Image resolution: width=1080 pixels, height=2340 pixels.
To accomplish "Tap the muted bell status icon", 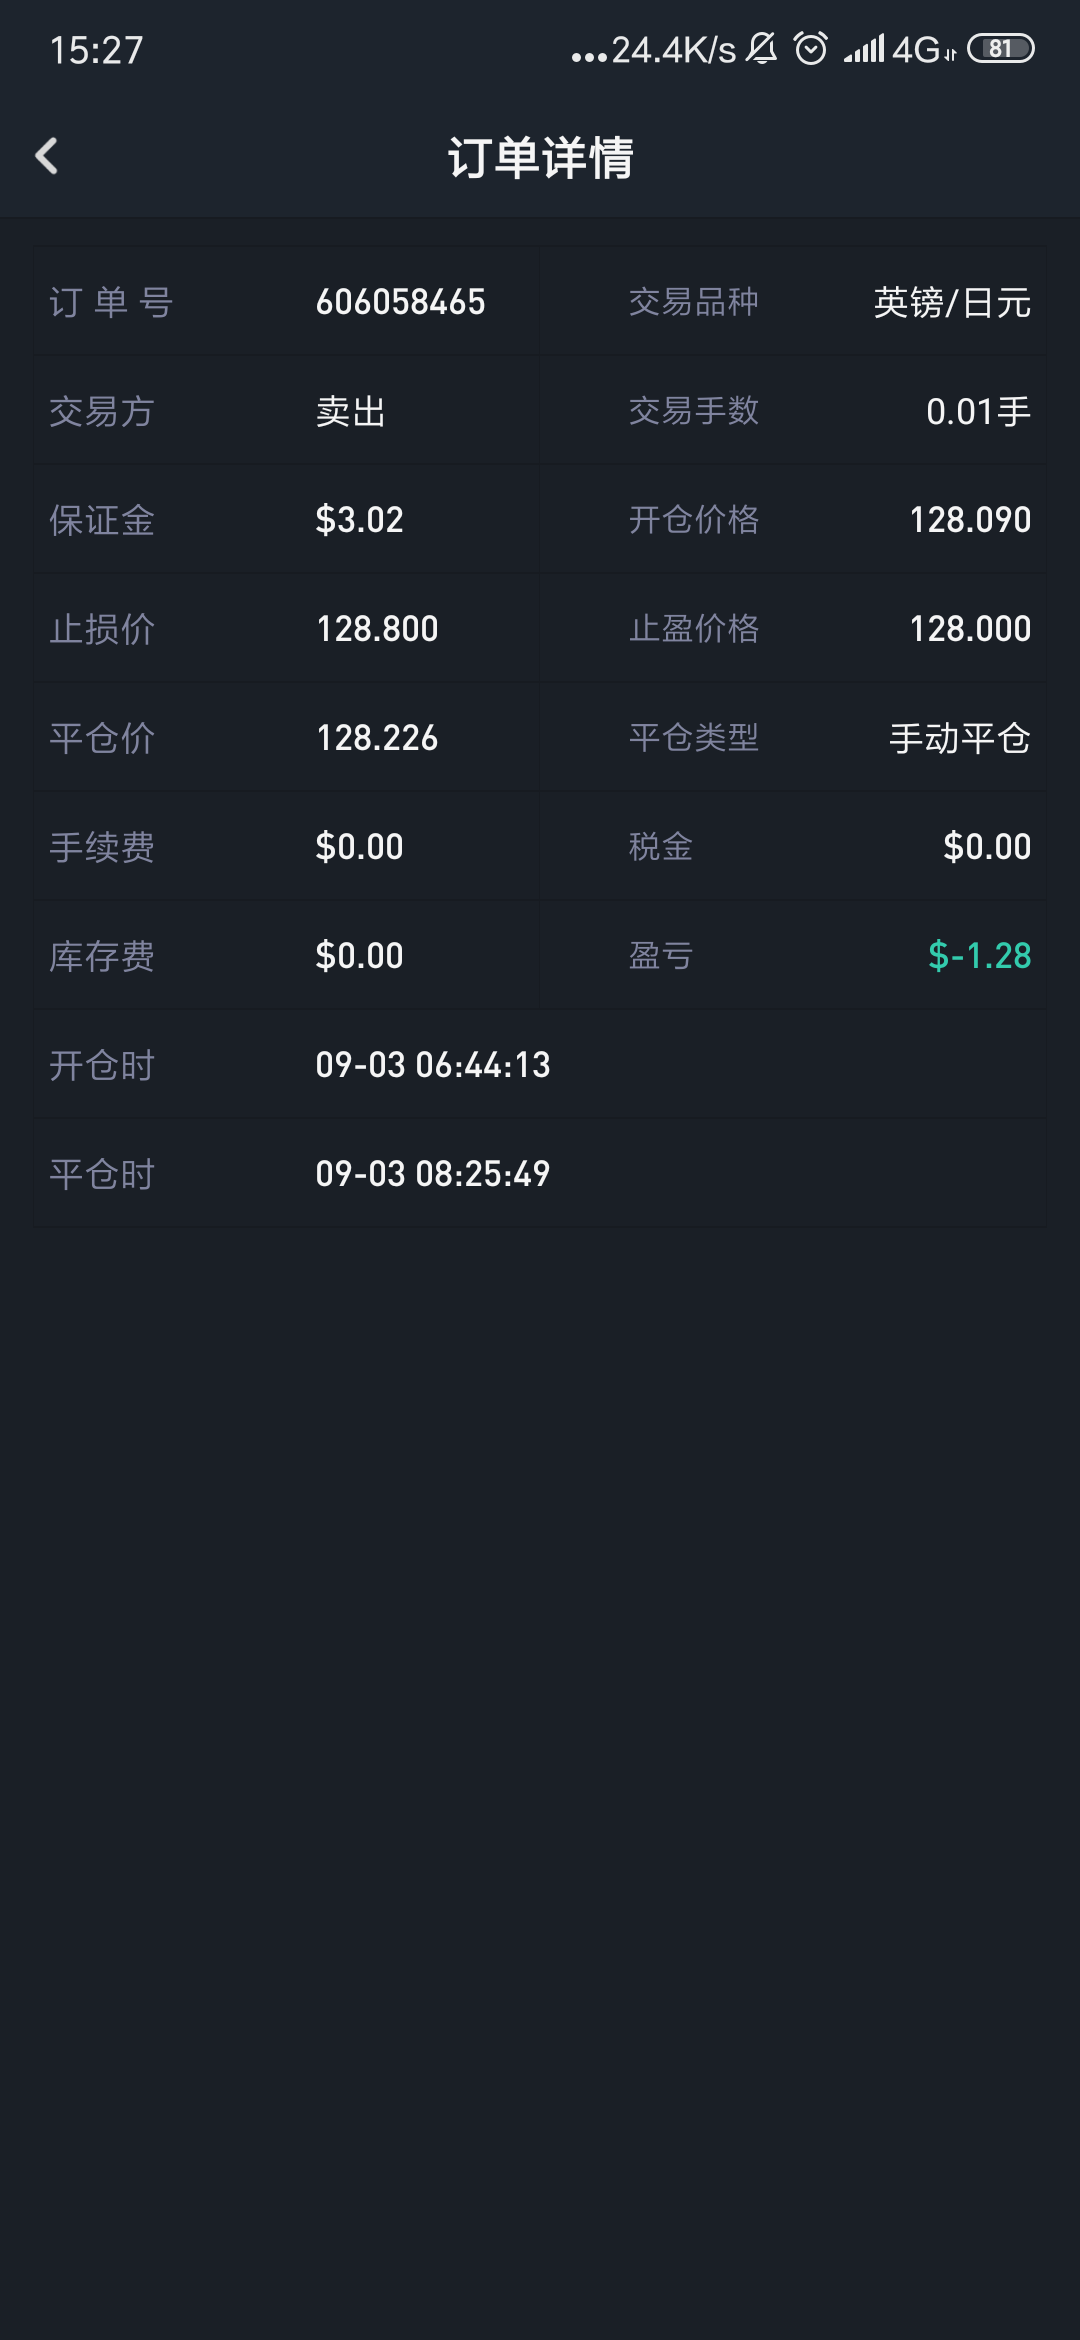I will point(762,48).
